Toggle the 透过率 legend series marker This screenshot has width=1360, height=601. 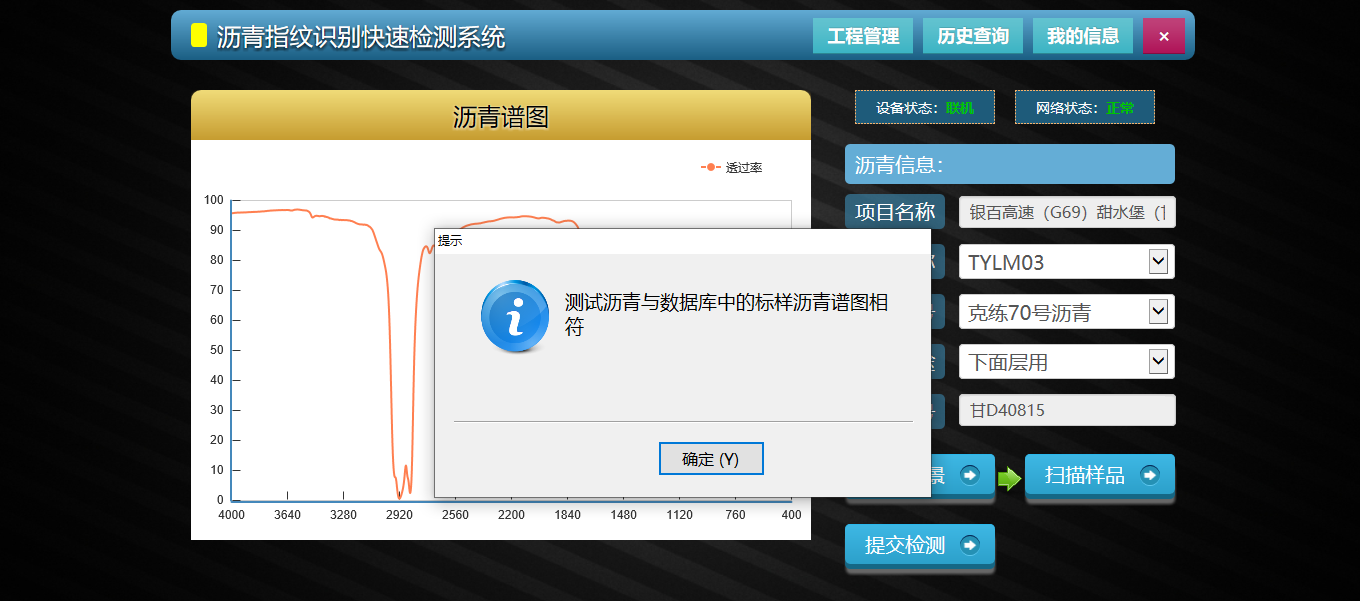[x=711, y=167]
